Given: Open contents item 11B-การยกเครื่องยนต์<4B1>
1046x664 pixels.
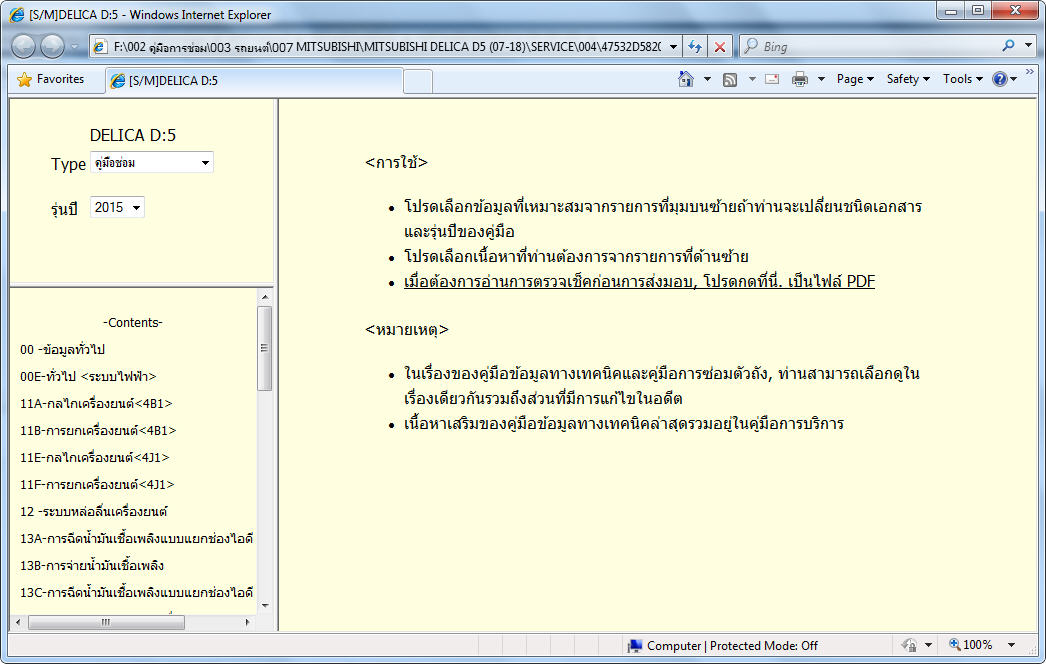Looking at the screenshot, I should click(98, 430).
